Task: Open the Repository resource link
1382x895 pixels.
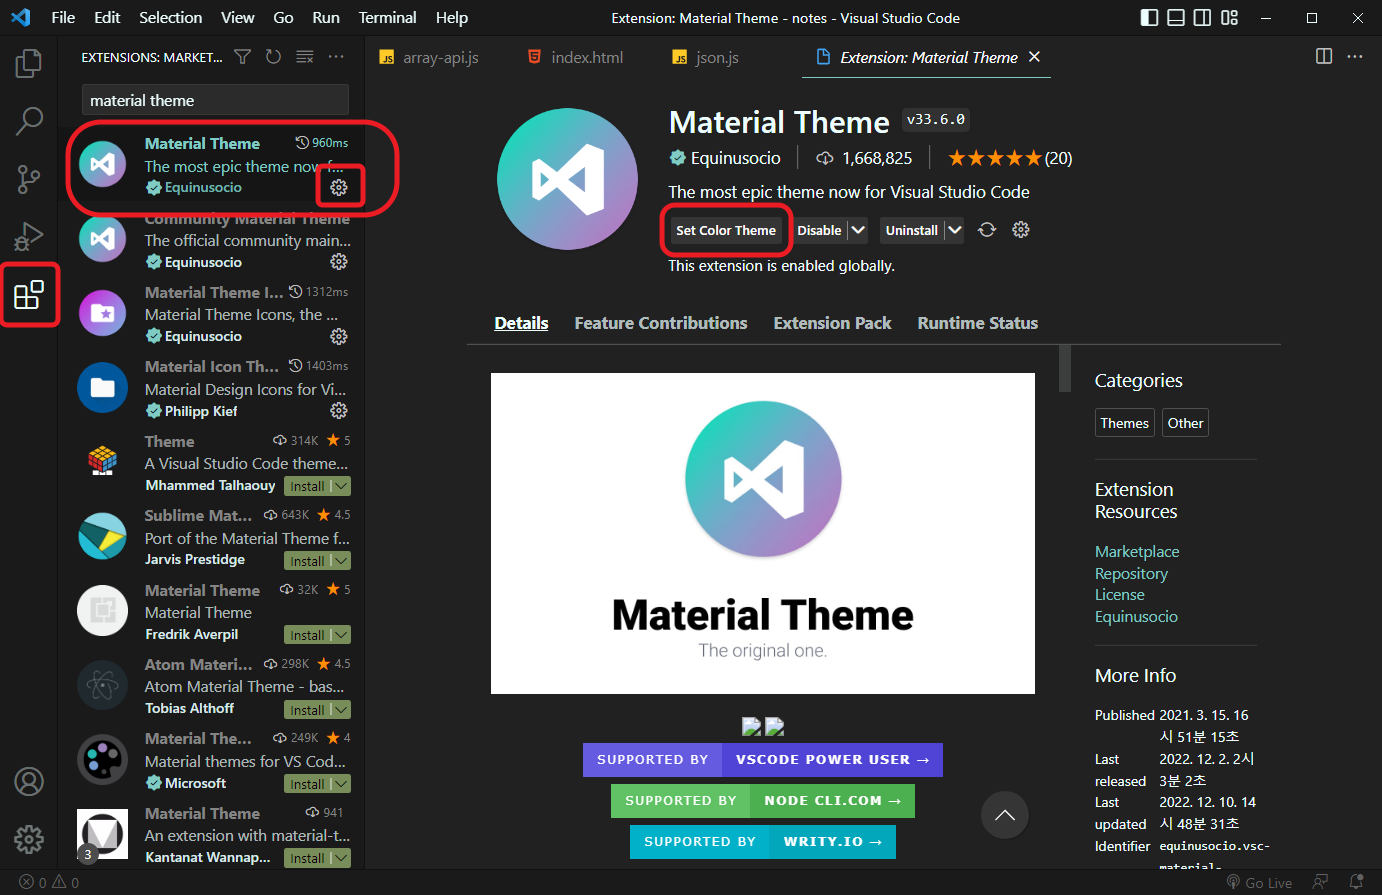Action: (1131, 574)
